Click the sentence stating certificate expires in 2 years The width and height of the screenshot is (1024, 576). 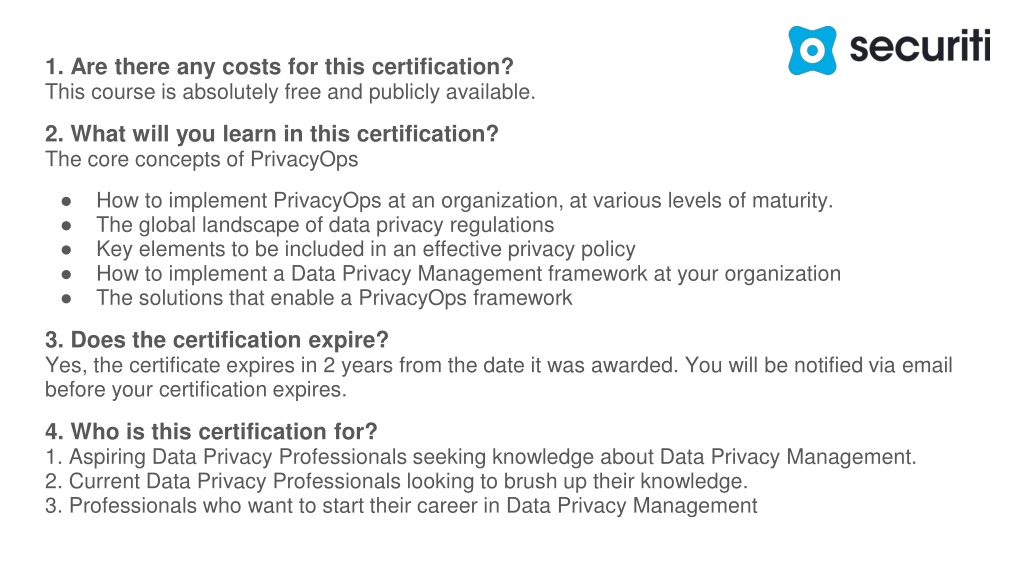click(361, 365)
